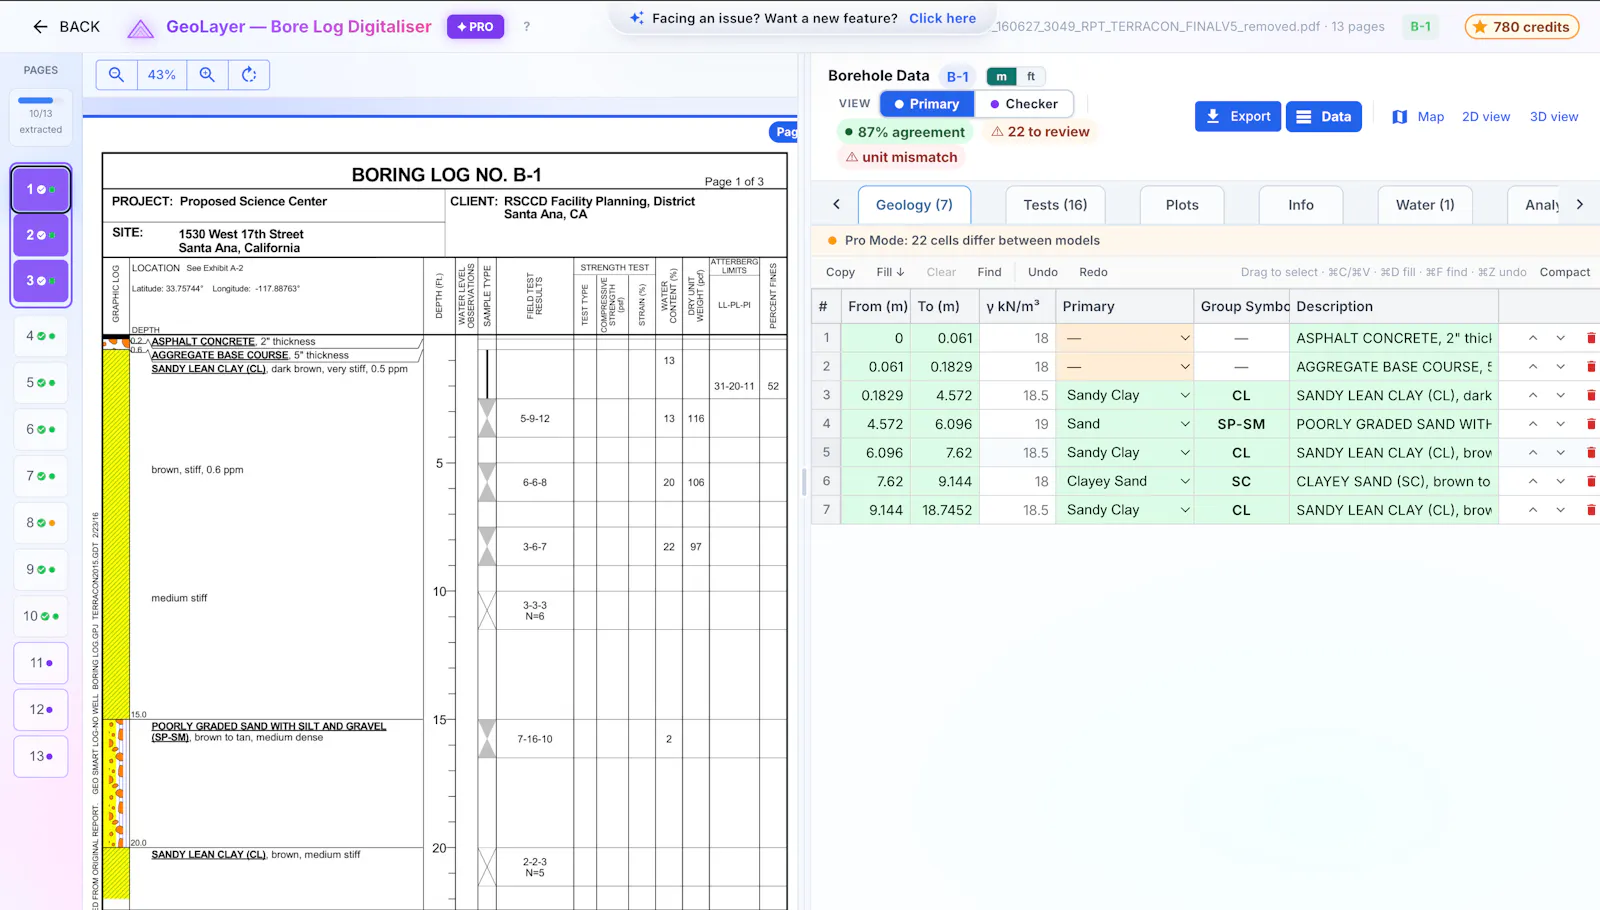Viewport: 1600px width, 910px height.
Task: Switch units to feet
Action: (x=1031, y=77)
